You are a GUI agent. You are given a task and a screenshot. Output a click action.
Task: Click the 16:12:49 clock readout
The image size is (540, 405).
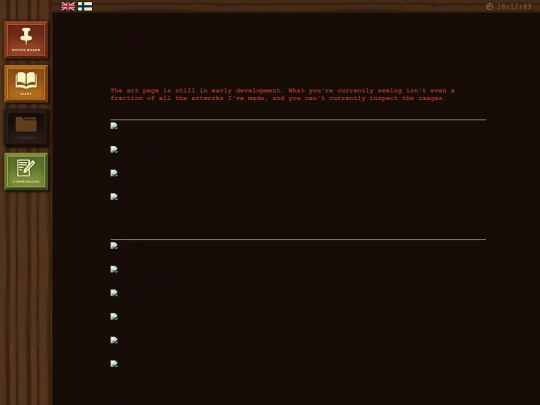point(514,6)
